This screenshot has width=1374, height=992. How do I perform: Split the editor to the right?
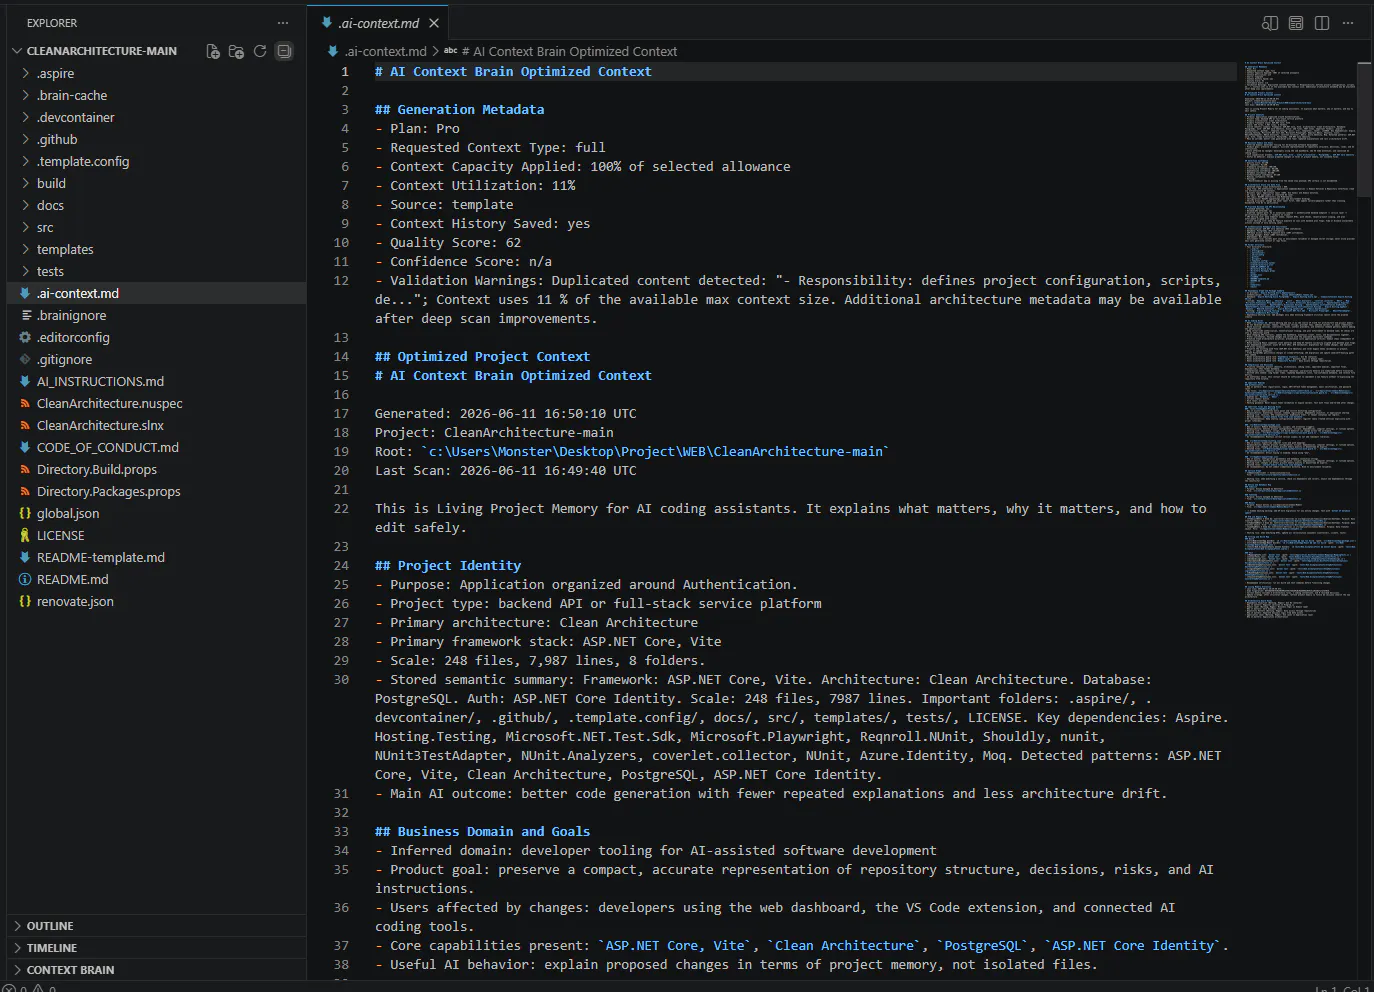1322,23
